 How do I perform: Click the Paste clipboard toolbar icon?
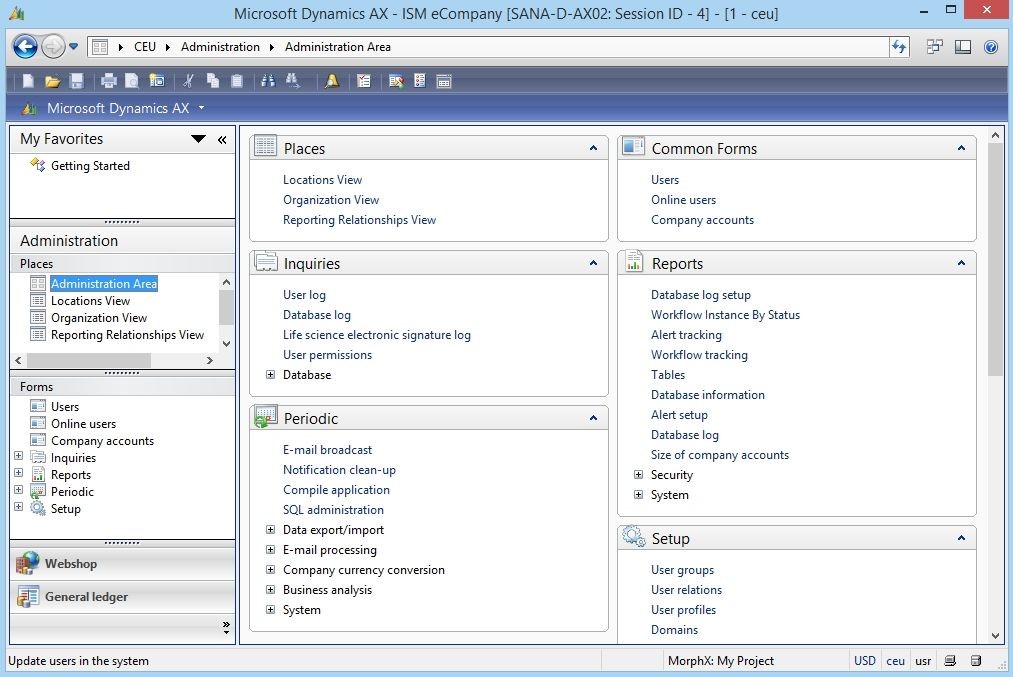coord(237,81)
